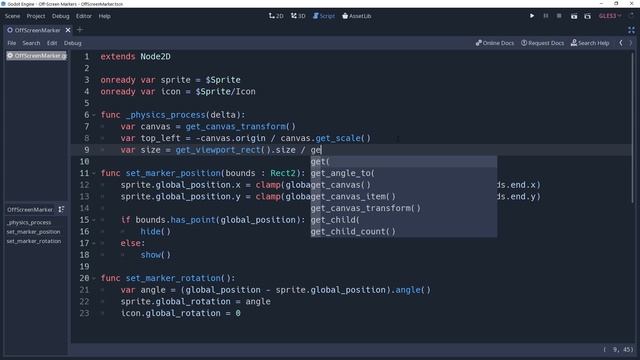Choose get_canvas_item() autocomplete suggestion
The height and width of the screenshot is (360, 640).
(404, 196)
